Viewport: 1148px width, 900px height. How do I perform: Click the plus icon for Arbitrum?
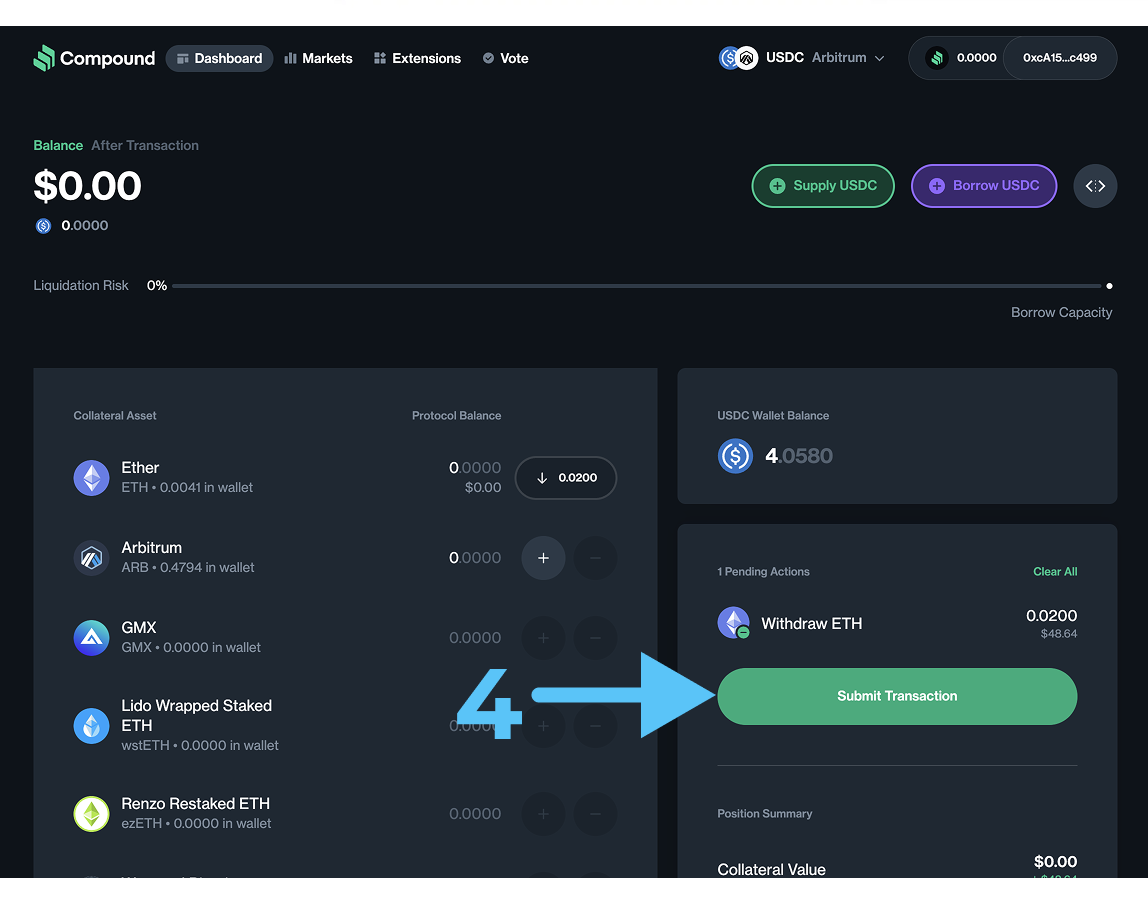(543, 558)
